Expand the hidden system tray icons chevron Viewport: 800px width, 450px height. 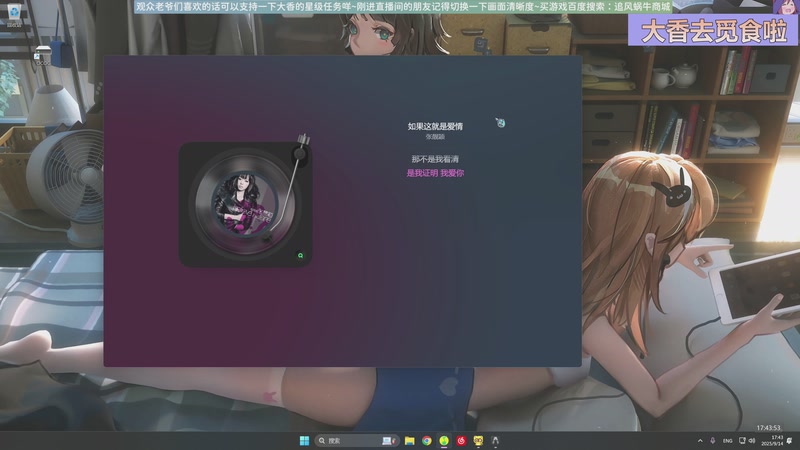tap(700, 441)
